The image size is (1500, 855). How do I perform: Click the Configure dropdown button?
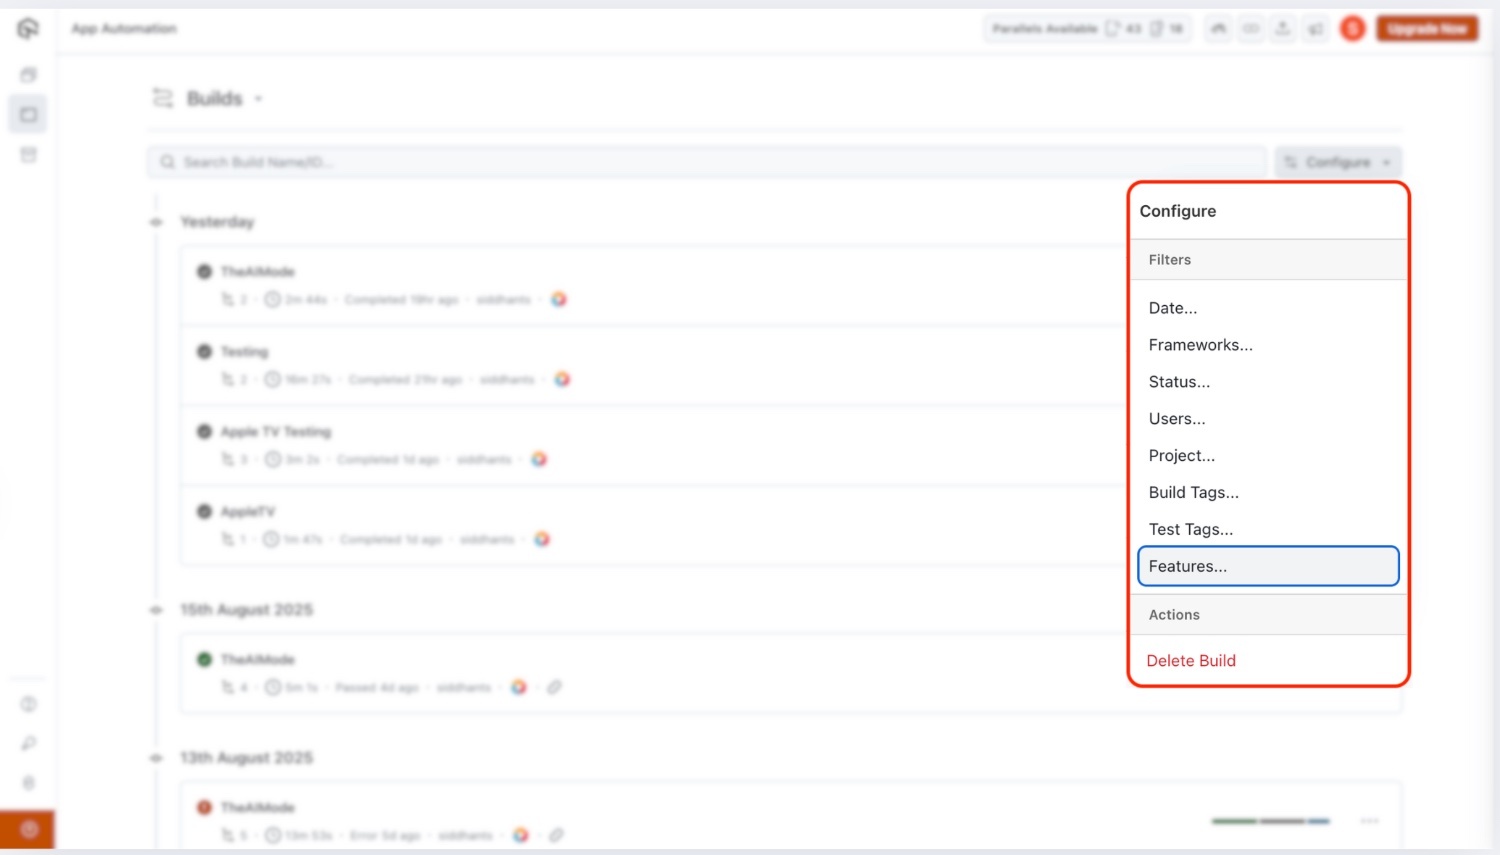pos(1338,162)
